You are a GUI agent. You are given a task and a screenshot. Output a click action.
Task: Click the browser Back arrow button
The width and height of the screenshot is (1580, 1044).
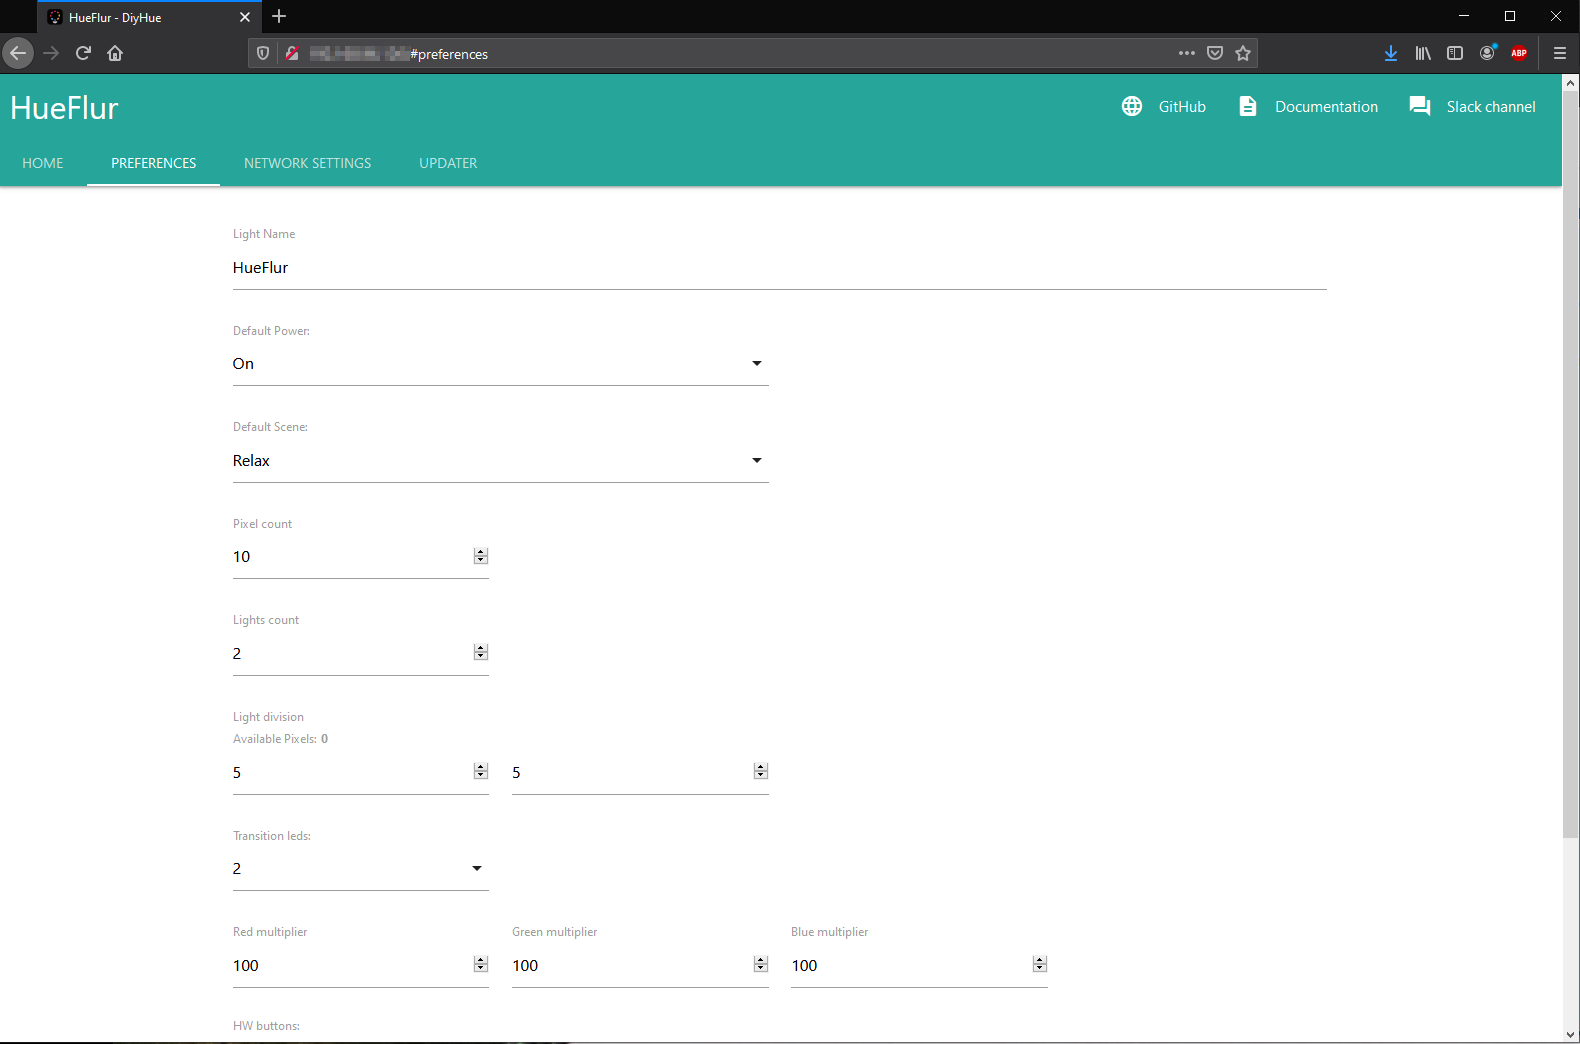(18, 53)
